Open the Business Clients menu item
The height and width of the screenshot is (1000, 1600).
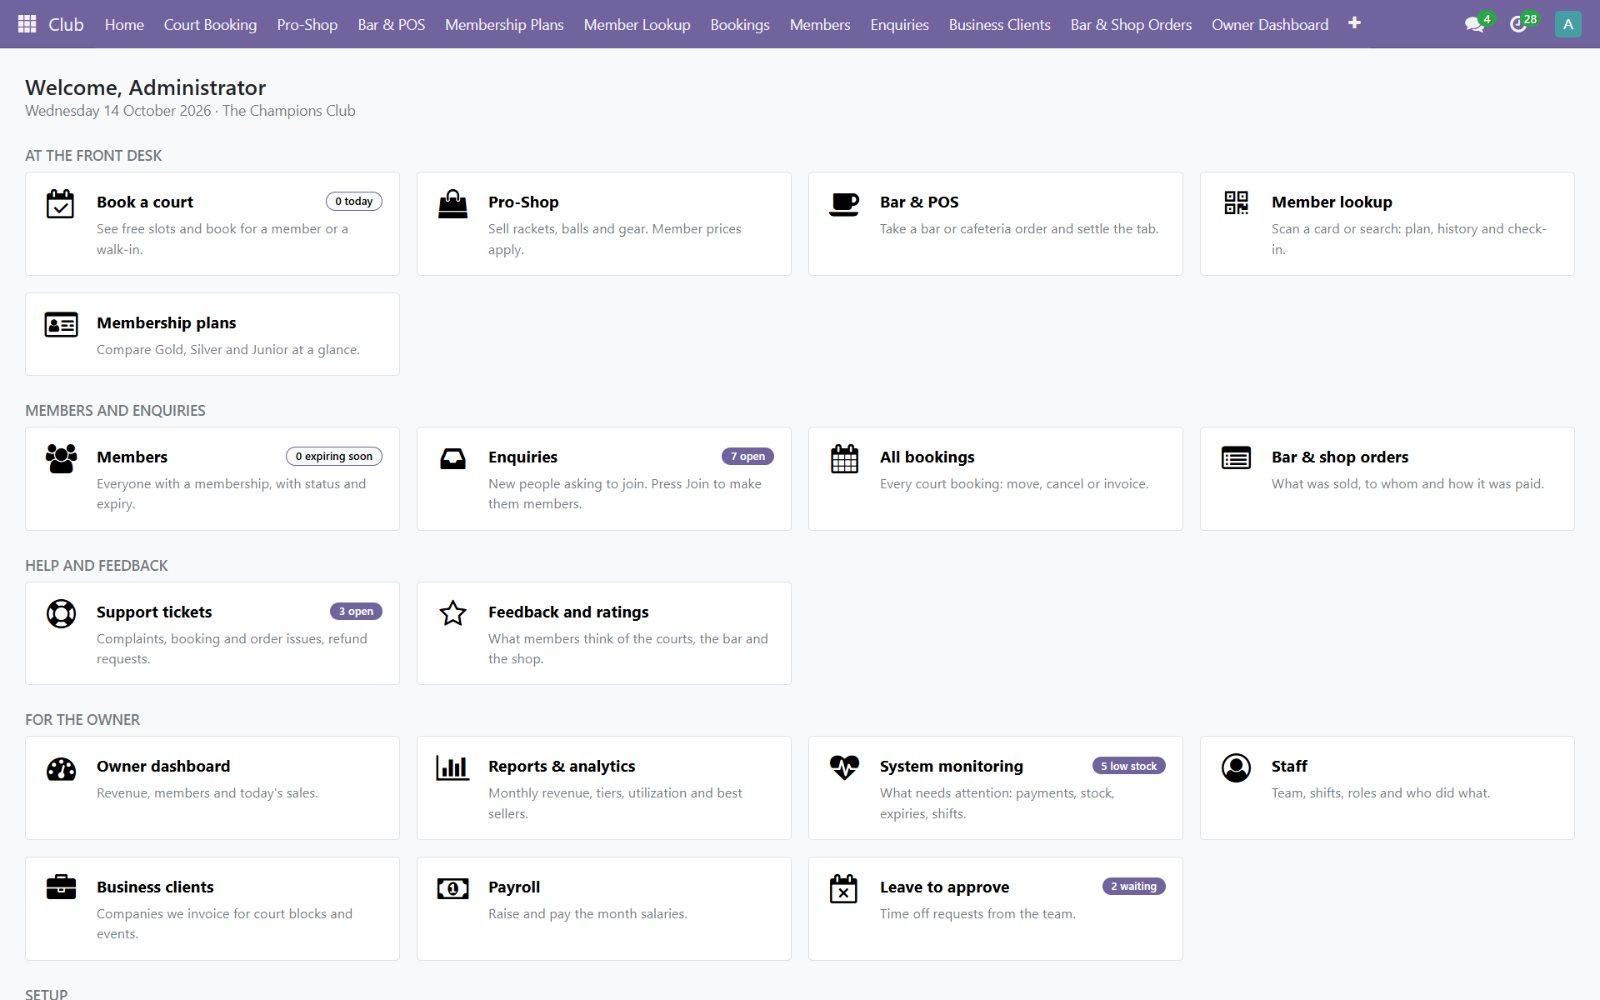click(x=999, y=24)
